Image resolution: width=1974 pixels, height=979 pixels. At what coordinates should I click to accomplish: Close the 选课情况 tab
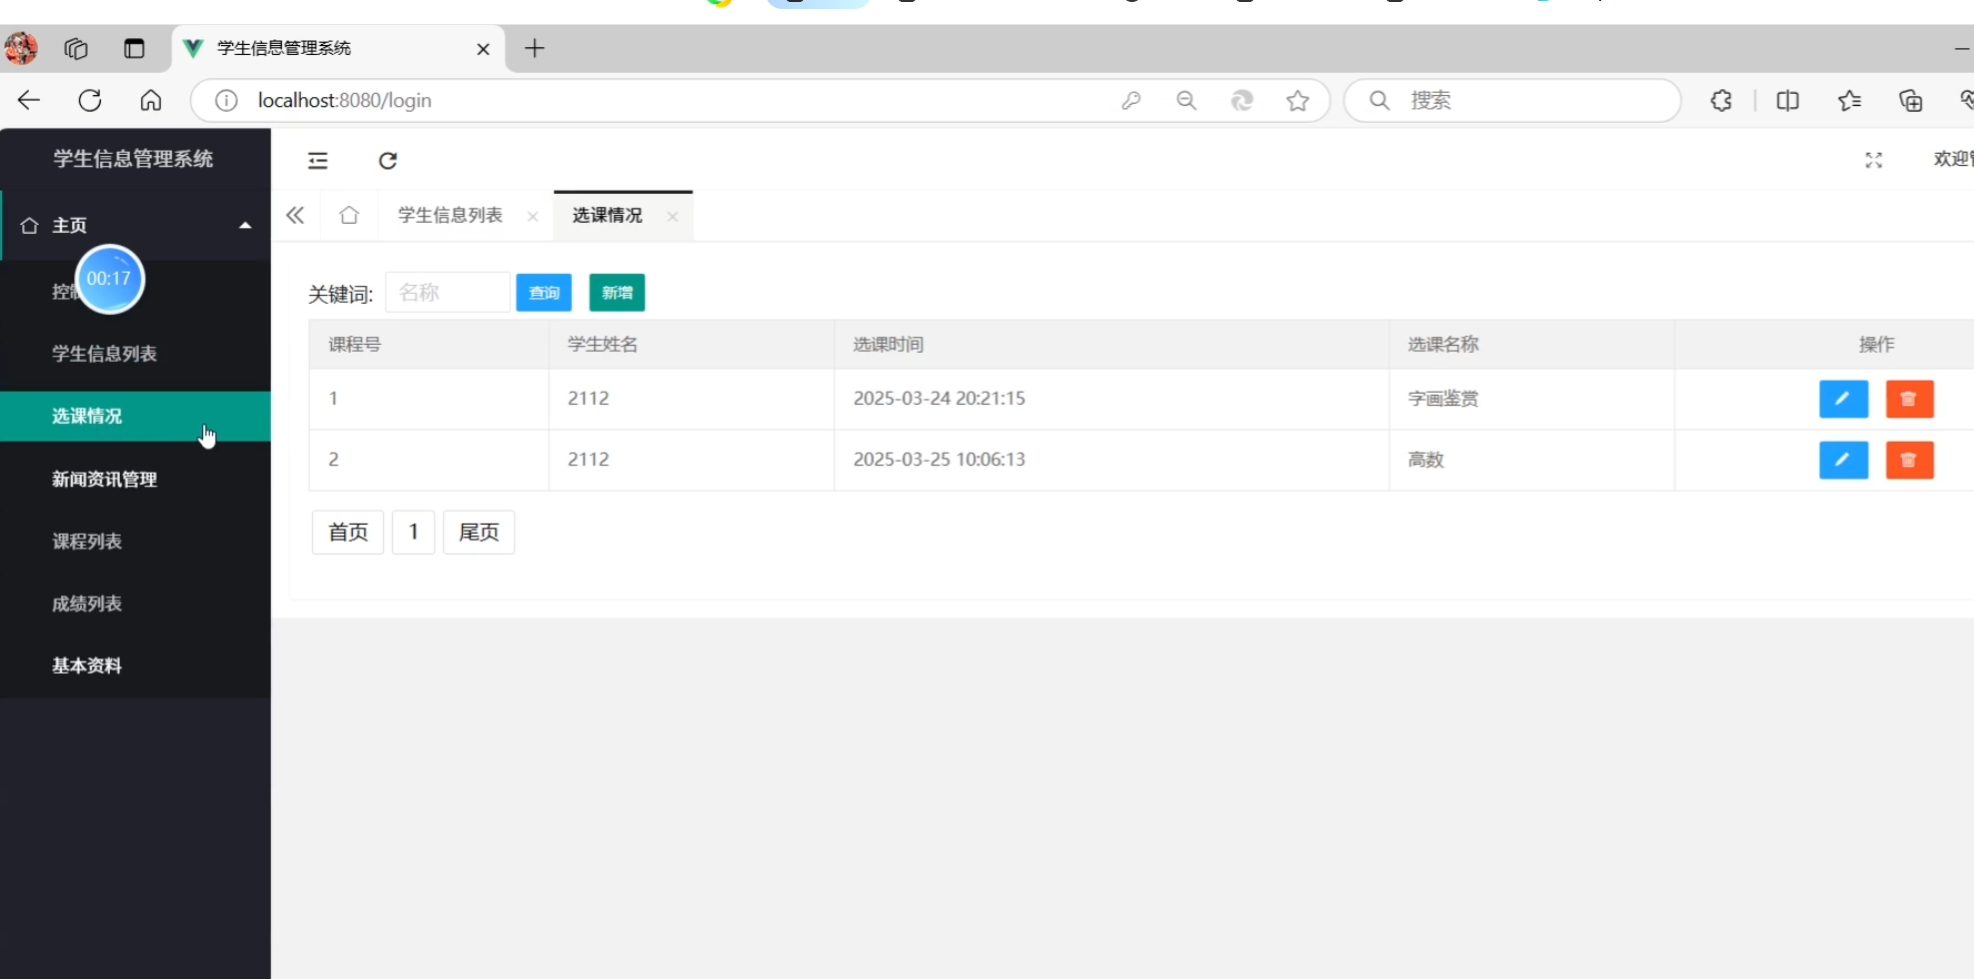(x=672, y=217)
